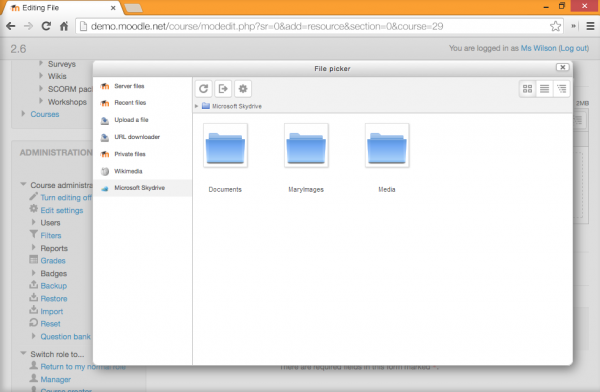Open the Chrome hamburger menu
This screenshot has width=600, height=392.
pyautogui.click(x=590, y=26)
